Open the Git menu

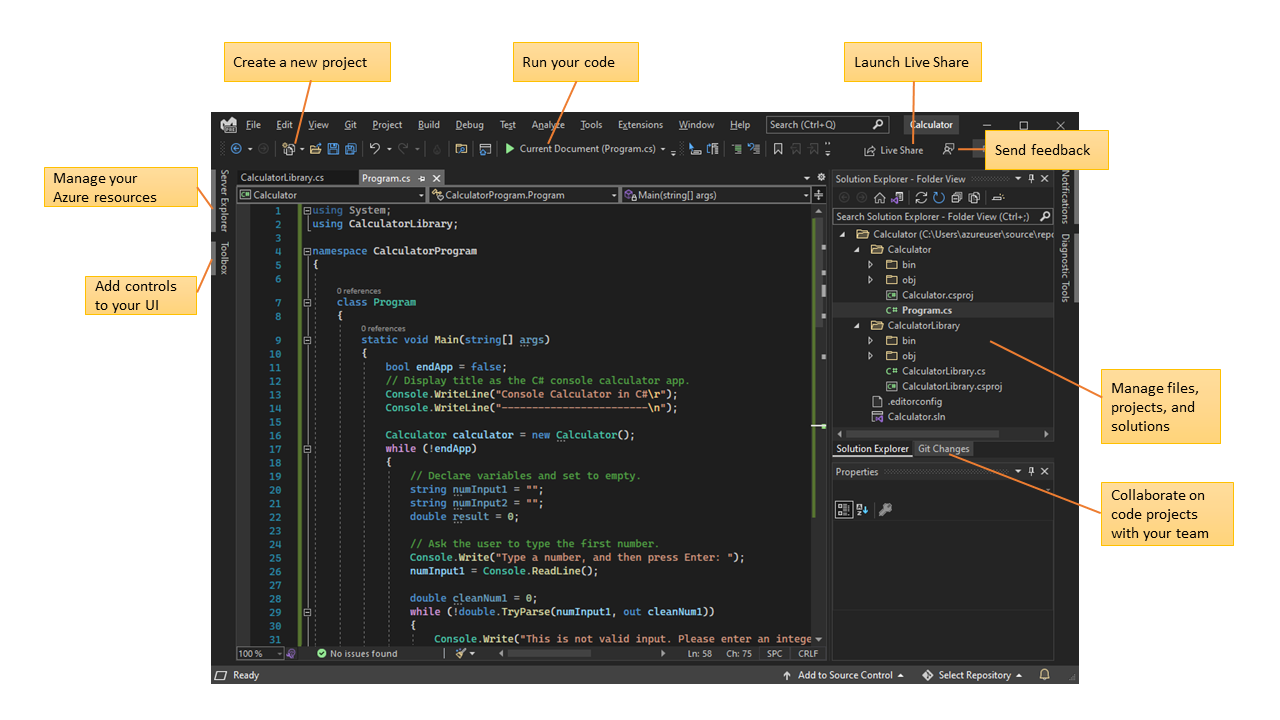pyautogui.click(x=350, y=124)
